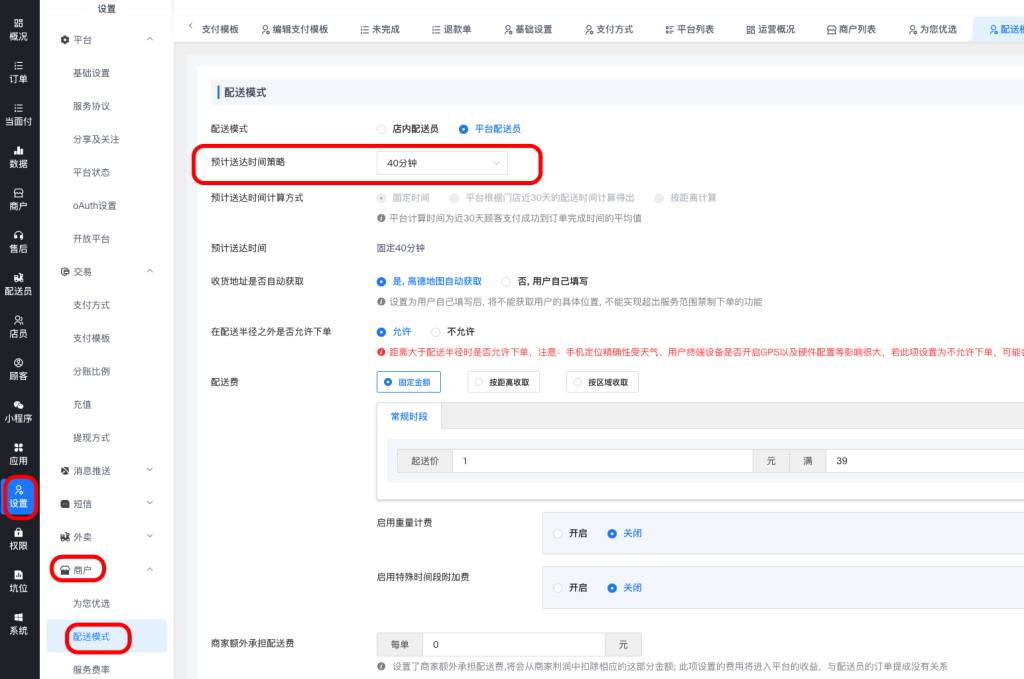Switch to the 运营概况 tab
Screen dimensions: 1024x679
(770, 29)
